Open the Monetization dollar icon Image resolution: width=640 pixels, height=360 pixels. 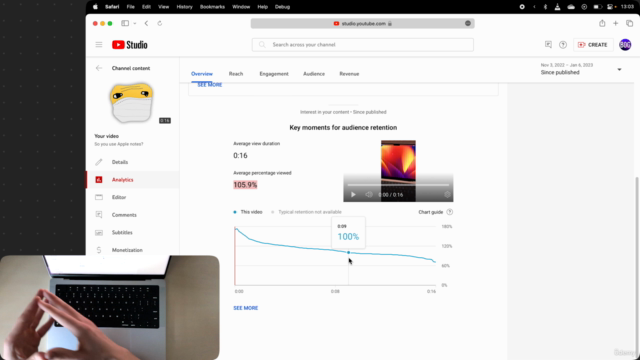(99, 250)
